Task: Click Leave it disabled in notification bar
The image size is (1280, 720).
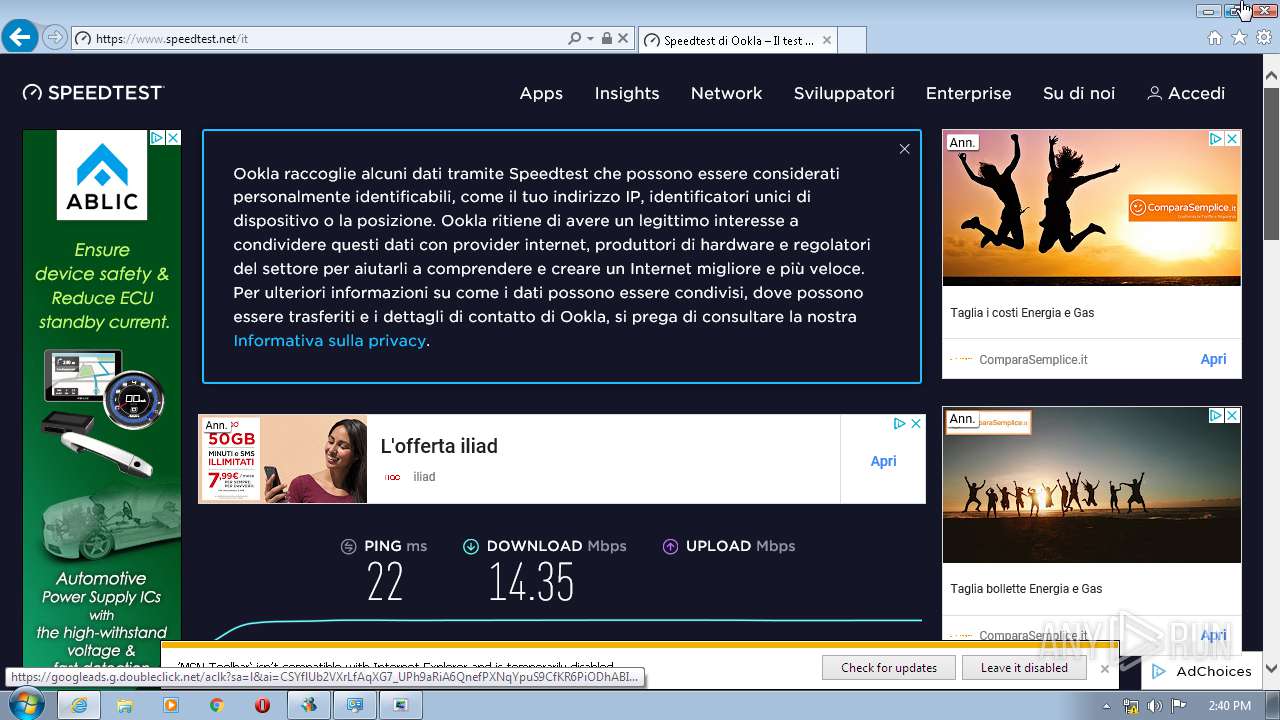Action: tap(1024, 668)
